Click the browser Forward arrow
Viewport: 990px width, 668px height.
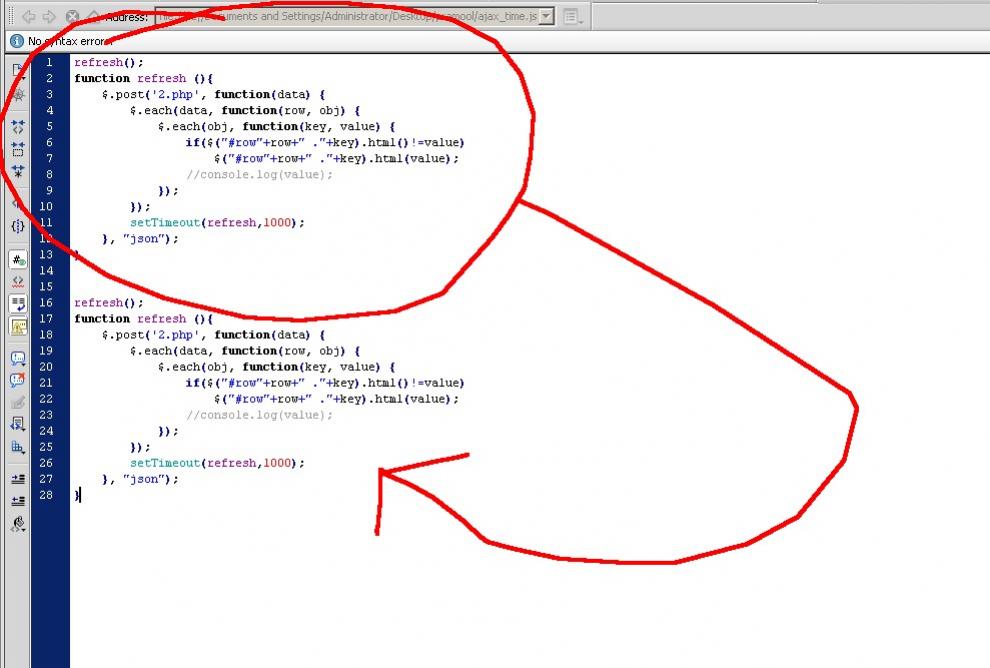pos(49,16)
